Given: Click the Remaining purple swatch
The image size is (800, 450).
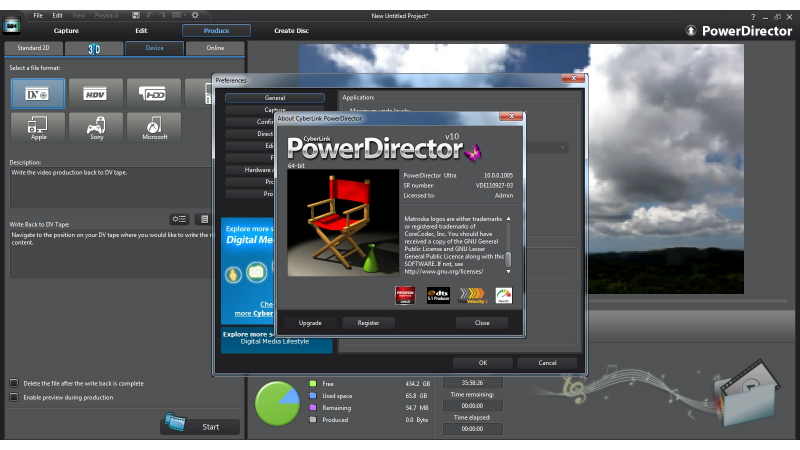Looking at the screenshot, I should (313, 408).
